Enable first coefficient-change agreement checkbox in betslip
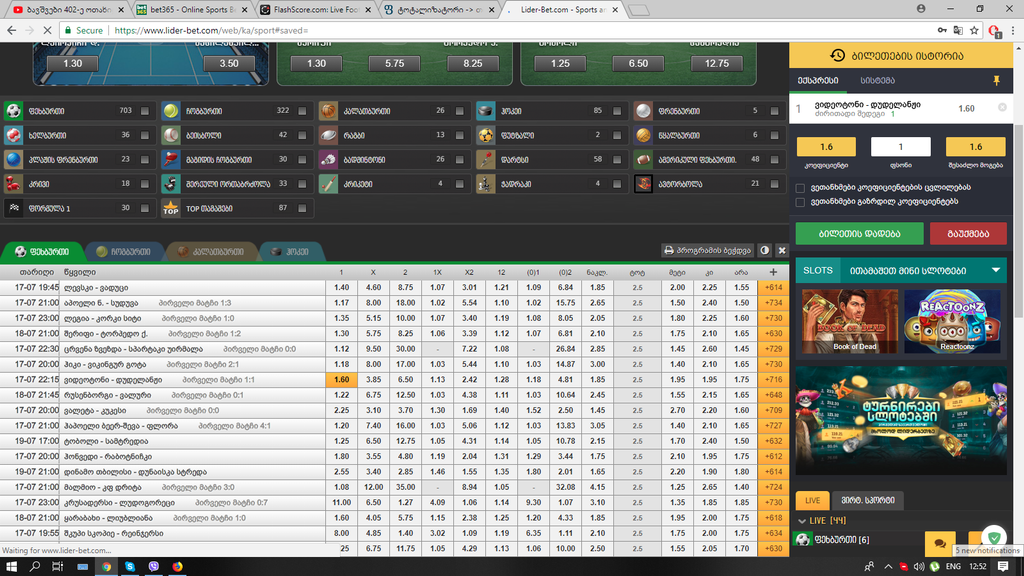 [800, 188]
